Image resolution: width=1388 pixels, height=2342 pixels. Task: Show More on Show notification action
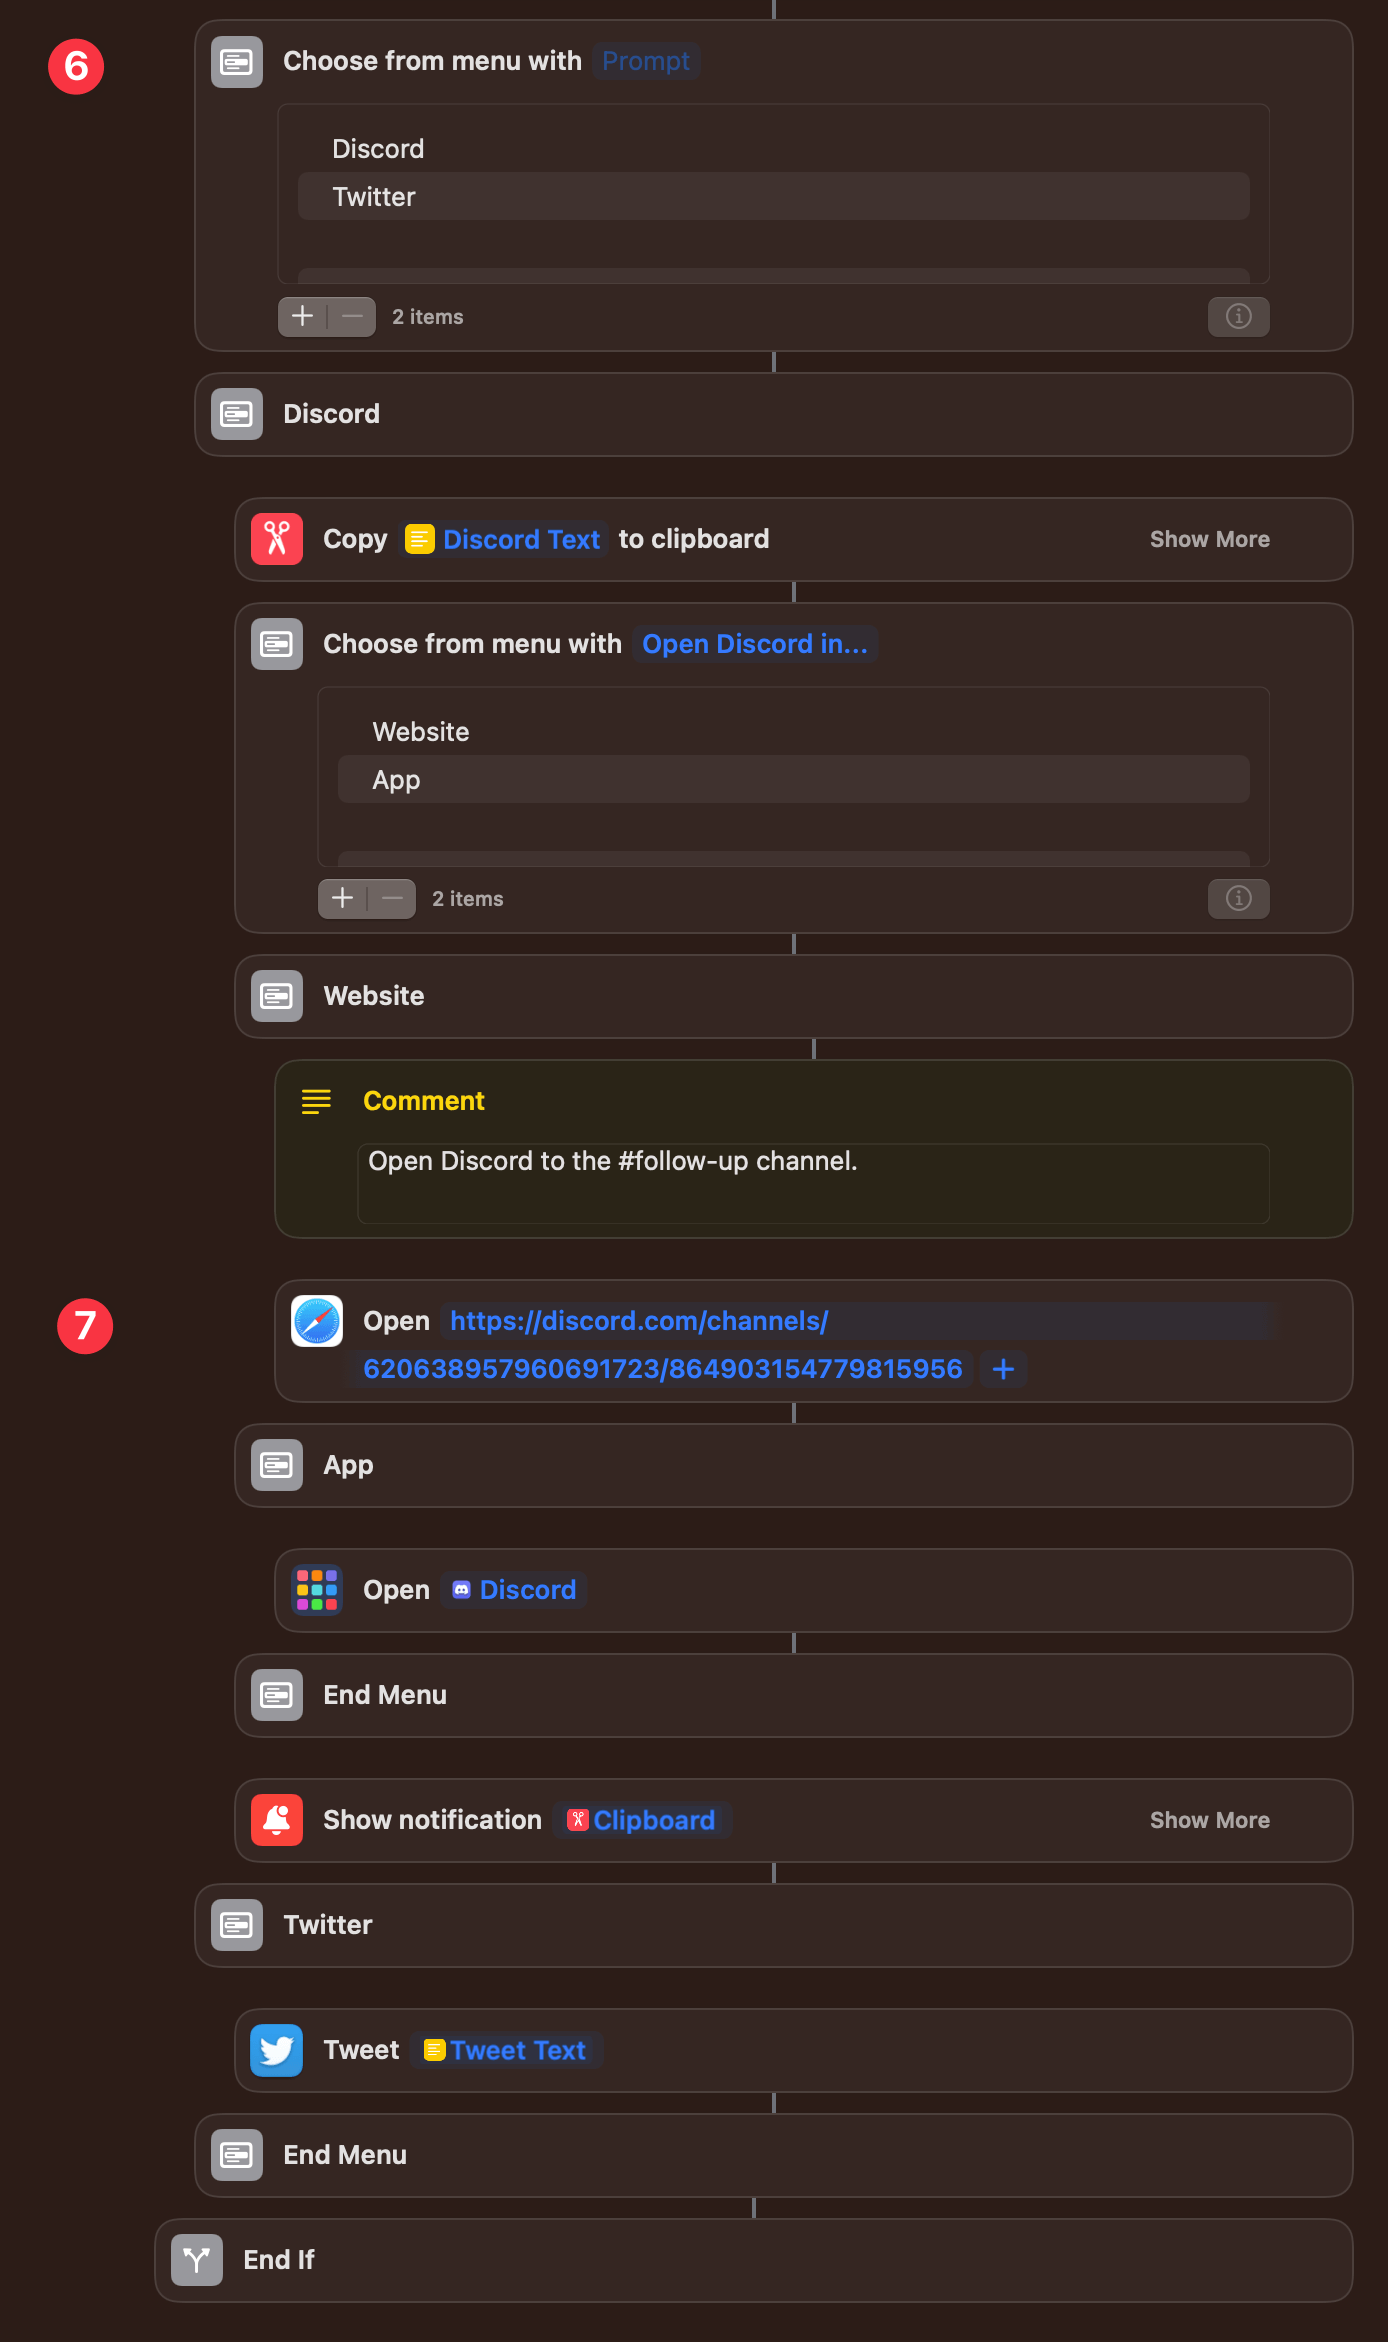coord(1210,1820)
